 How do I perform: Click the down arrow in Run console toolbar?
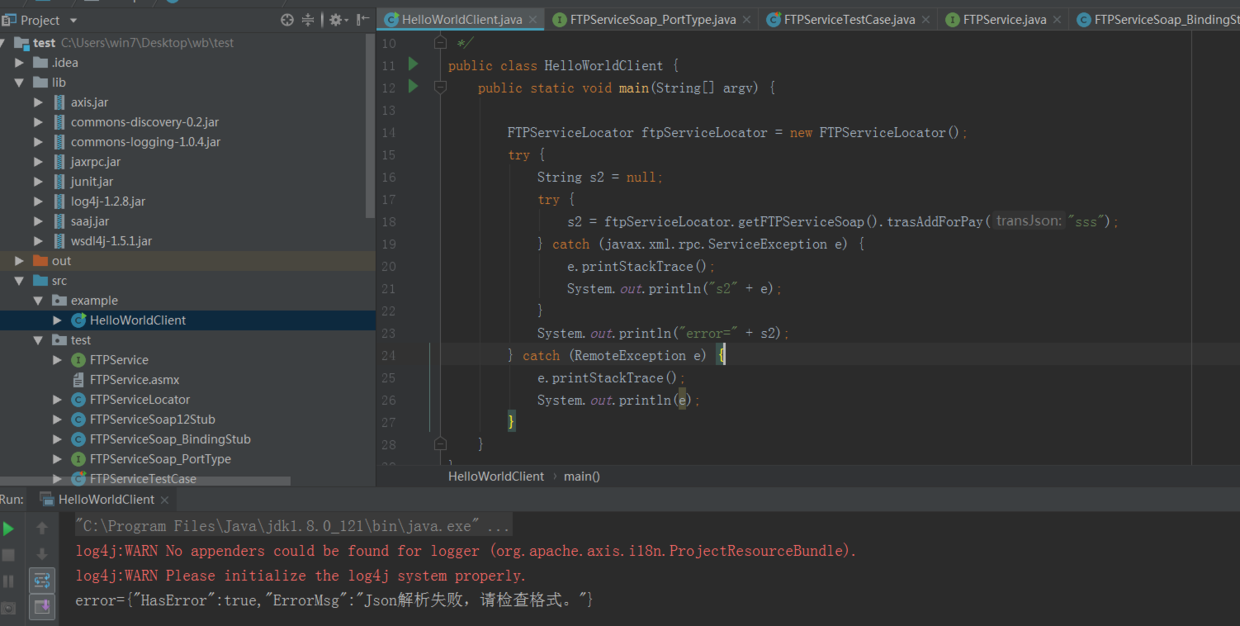pyautogui.click(x=42, y=554)
